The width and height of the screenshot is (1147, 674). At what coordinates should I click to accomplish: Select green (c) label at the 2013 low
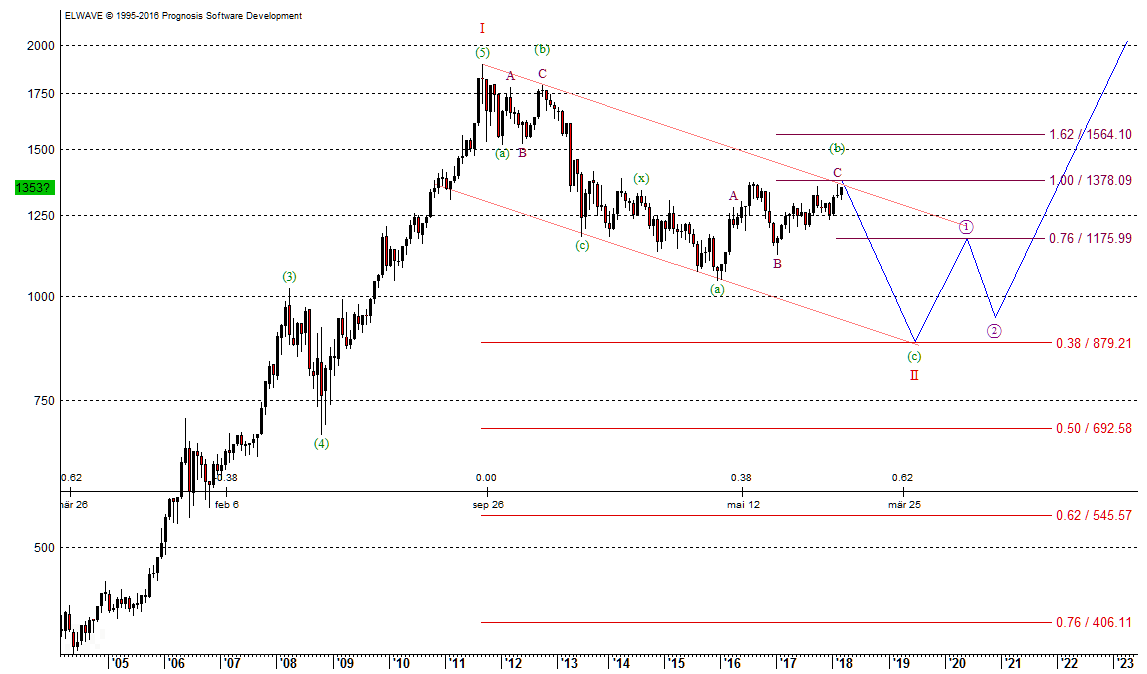(x=582, y=245)
